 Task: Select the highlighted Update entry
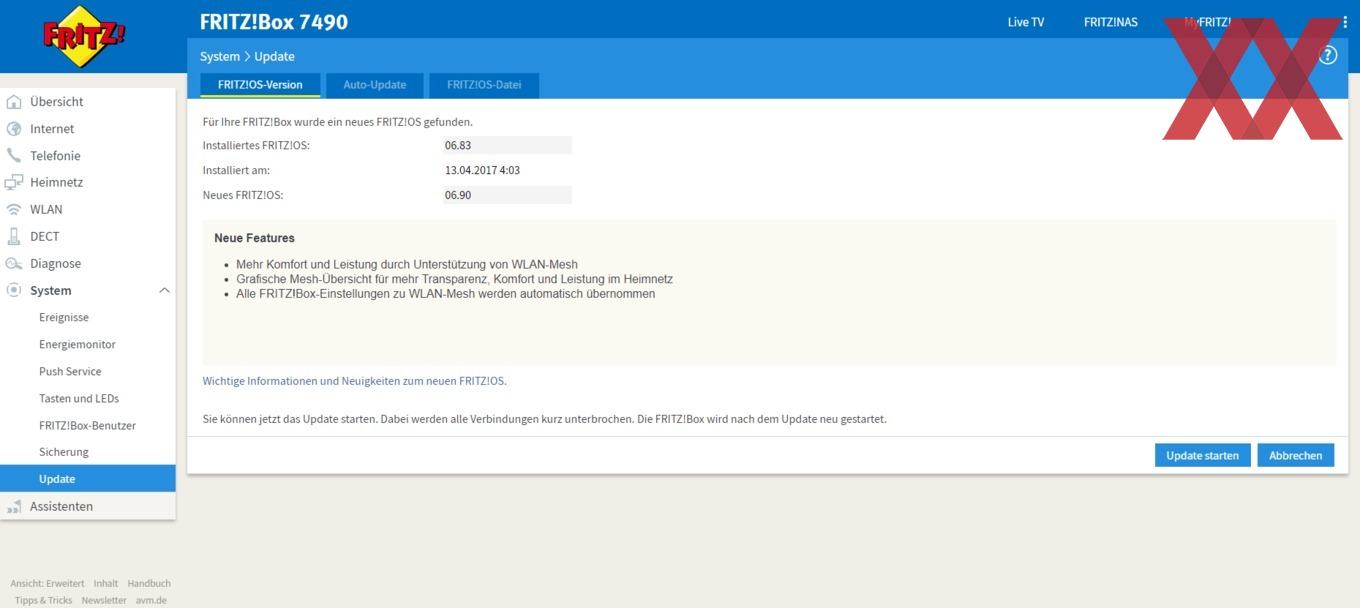[x=88, y=479]
